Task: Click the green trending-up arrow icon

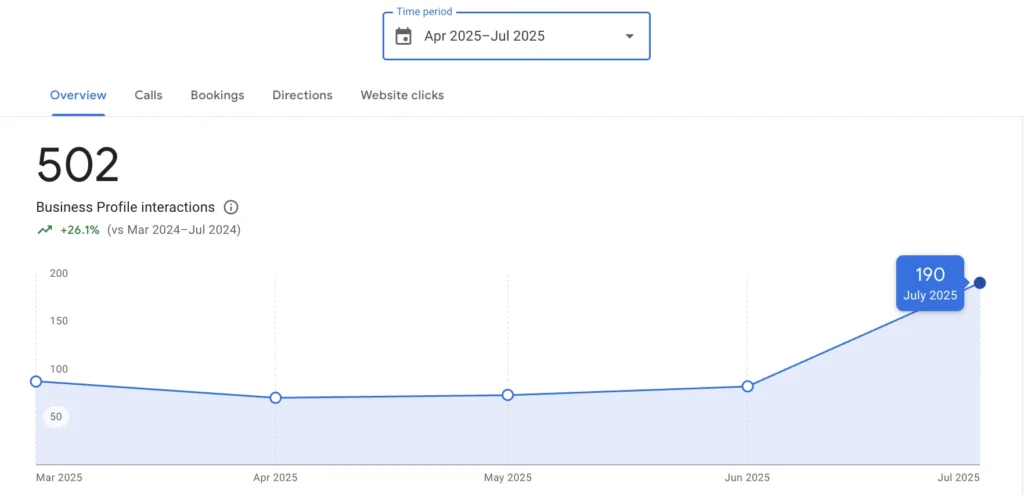Action: tap(44, 229)
